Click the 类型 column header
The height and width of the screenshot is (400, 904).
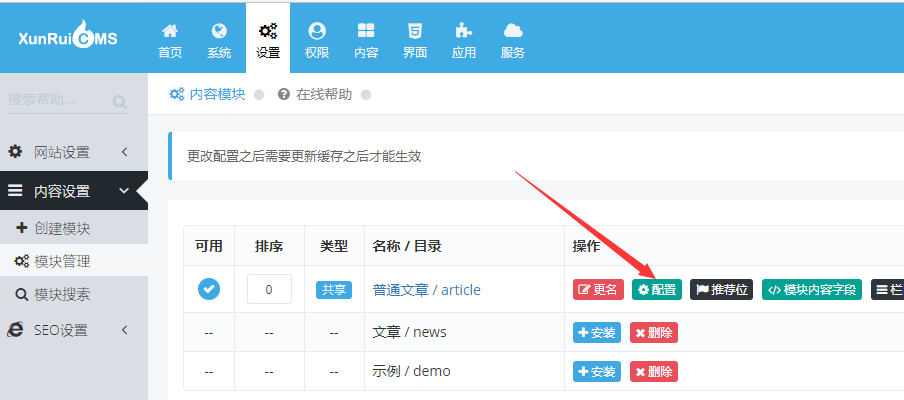point(334,246)
